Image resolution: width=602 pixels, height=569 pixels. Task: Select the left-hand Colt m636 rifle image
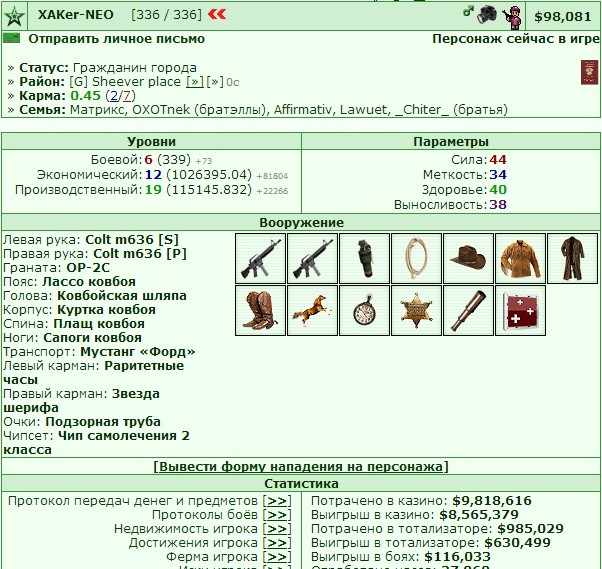(260, 258)
